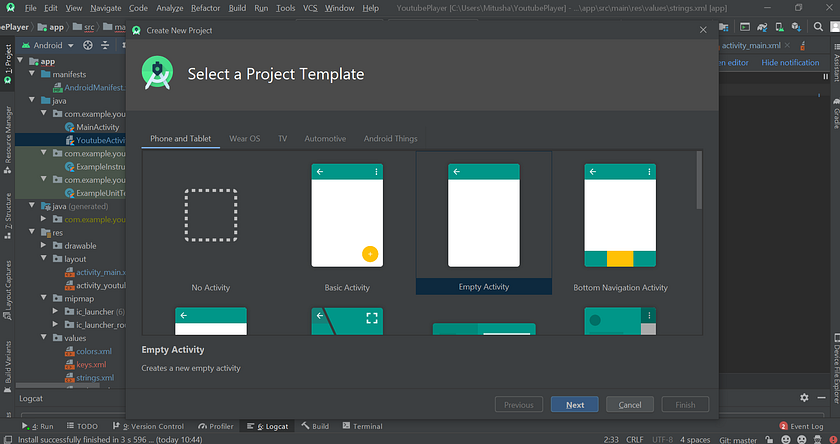The height and width of the screenshot is (444, 840).
Task: Click the Next button
Action: coord(575,404)
